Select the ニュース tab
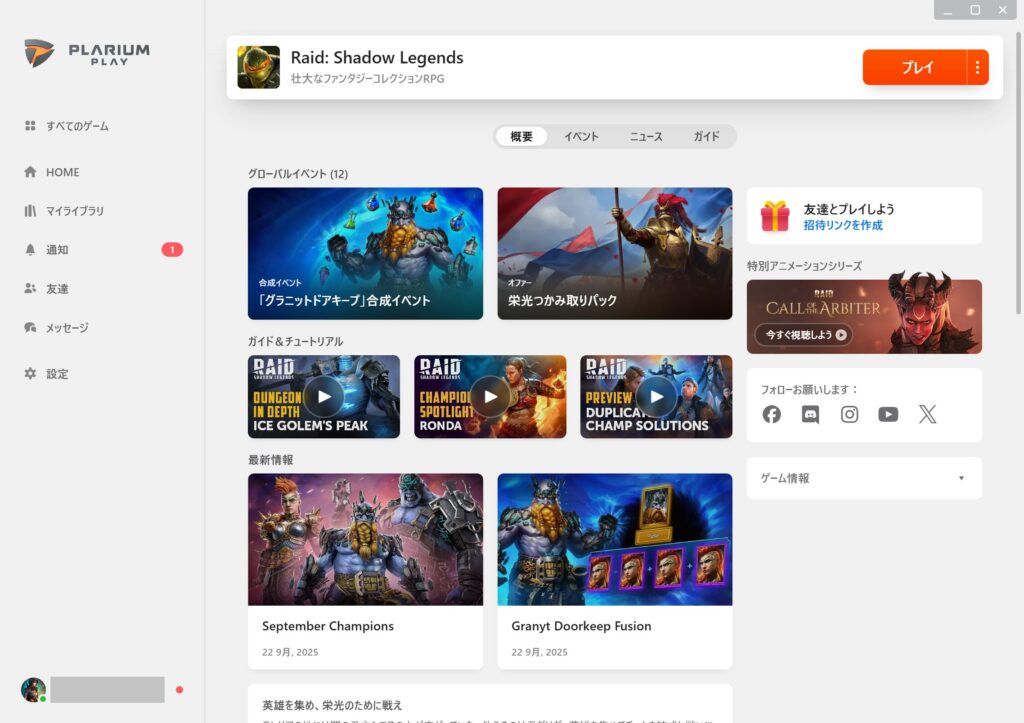The image size is (1024, 723). coord(646,137)
